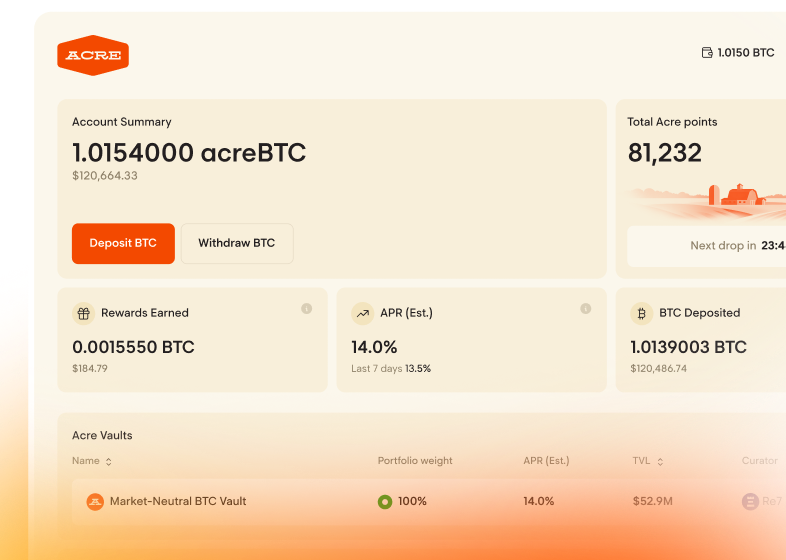Sort vaults by Name column arrows
Image resolution: width=786 pixels, height=560 pixels.
click(108, 462)
